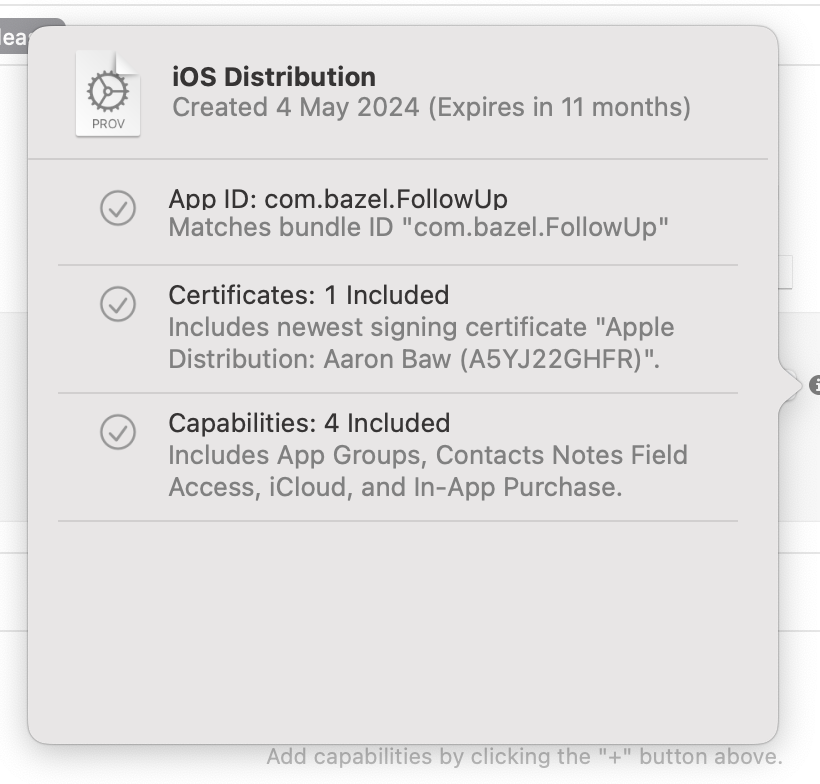Click the Certificates checkmark status icon
Image resolution: width=820 pixels, height=784 pixels.
[118, 304]
